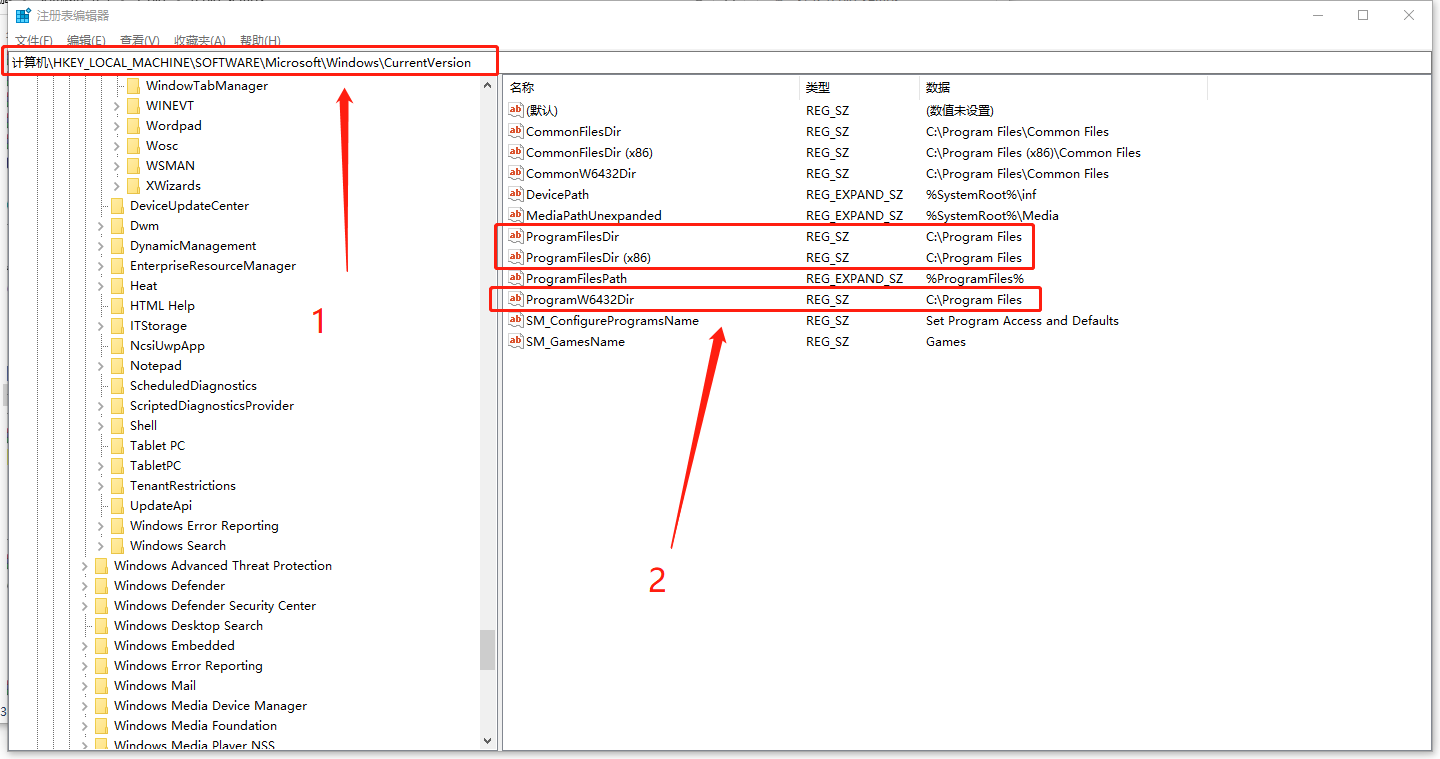The height and width of the screenshot is (759, 1440).
Task: Select the ProgramFilesPath value icon
Action: pos(516,278)
